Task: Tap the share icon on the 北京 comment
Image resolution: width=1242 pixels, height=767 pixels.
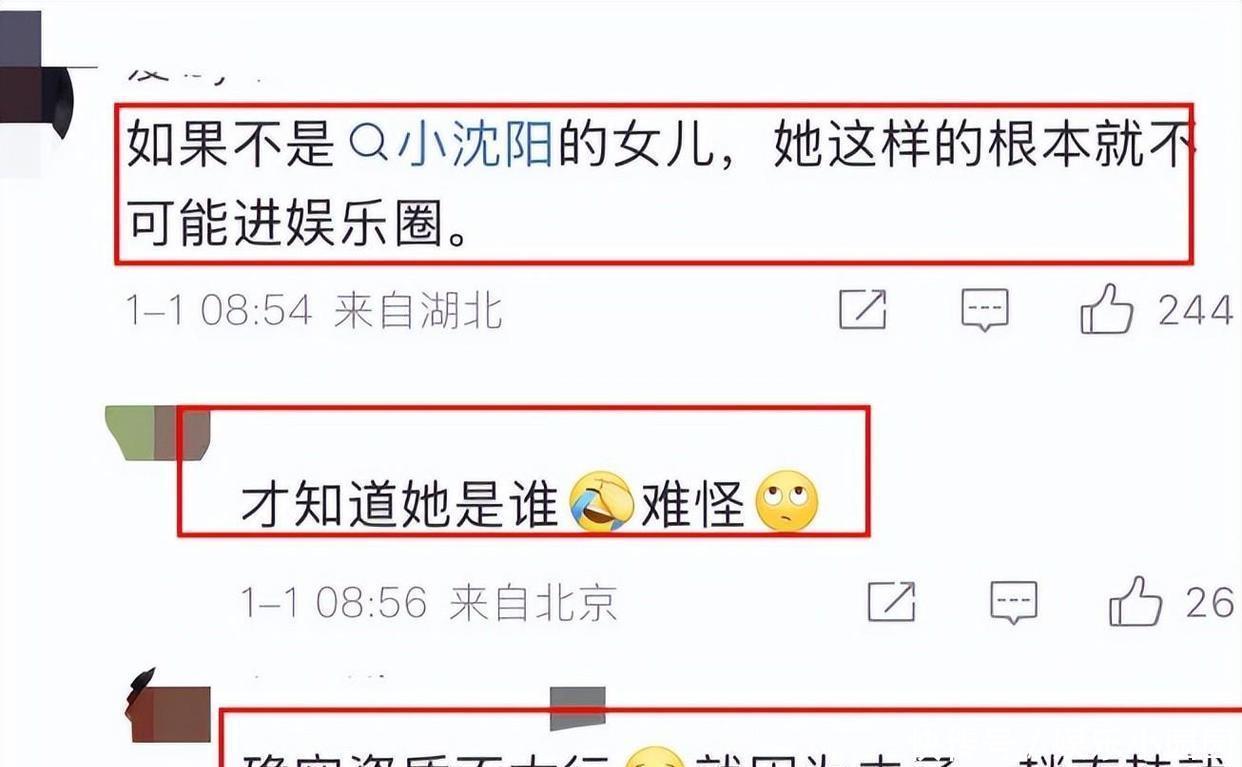Action: 891,601
